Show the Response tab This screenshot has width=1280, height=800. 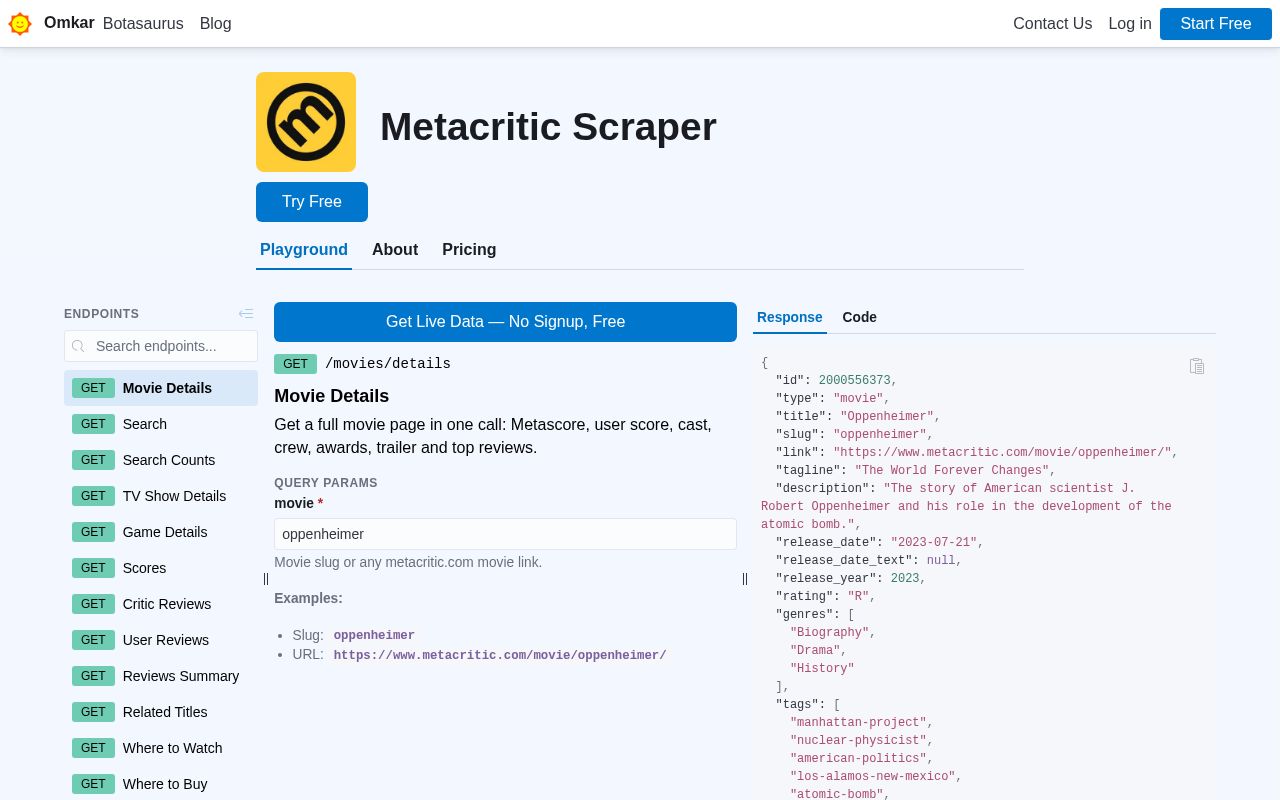click(x=790, y=317)
